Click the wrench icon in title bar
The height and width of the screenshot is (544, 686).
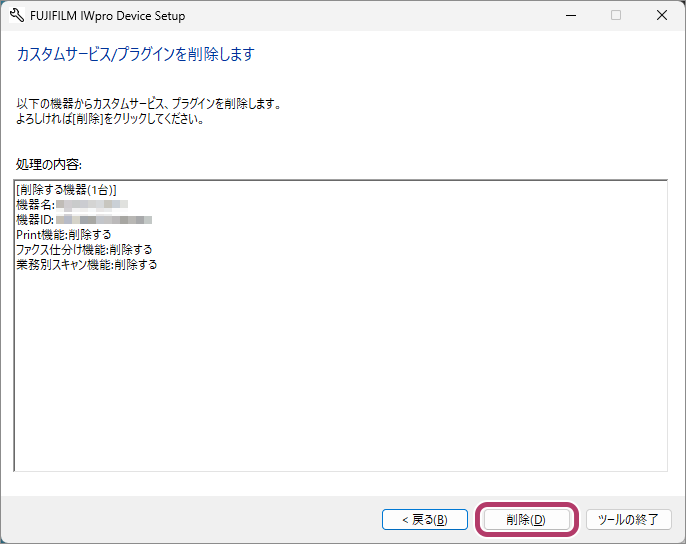[17, 15]
